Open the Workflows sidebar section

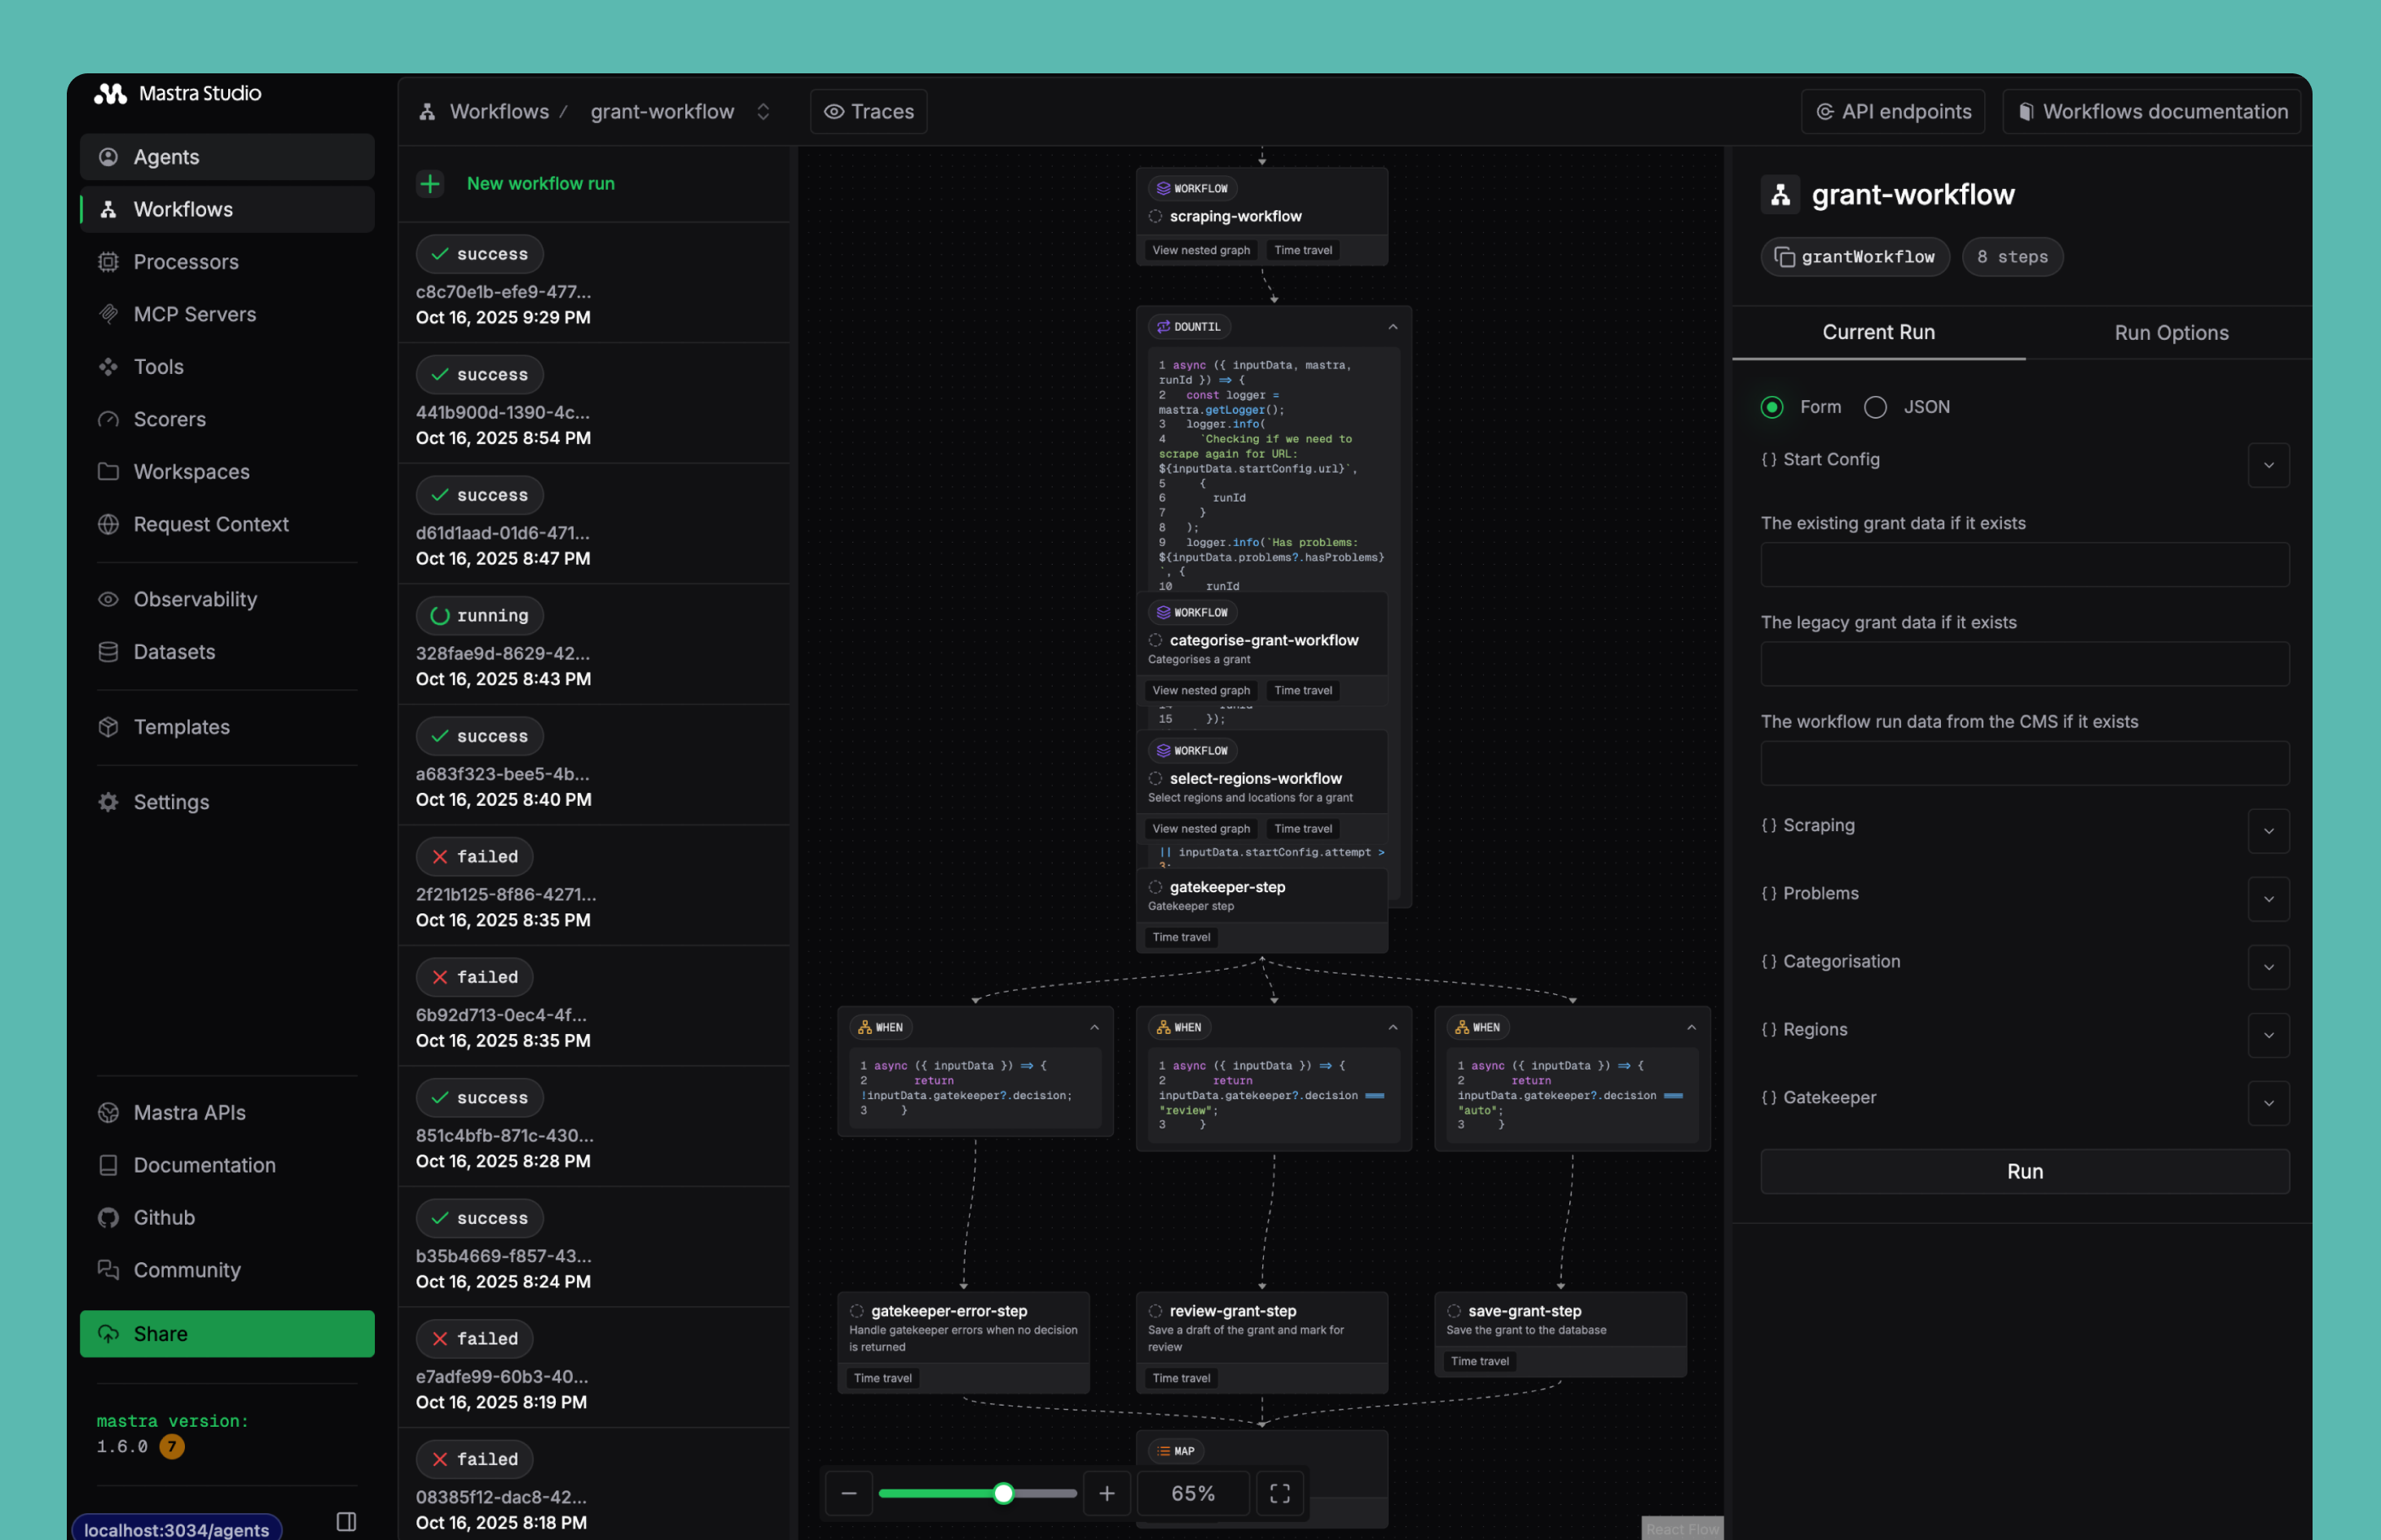(x=227, y=209)
